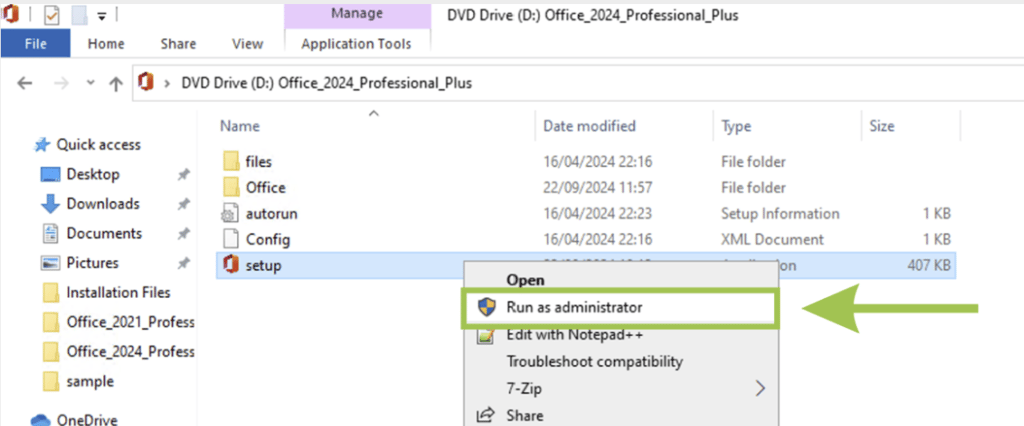Open the Customize Quick Access Toolbar dropdown
Screen dimensions: 1024x426
pos(101,16)
